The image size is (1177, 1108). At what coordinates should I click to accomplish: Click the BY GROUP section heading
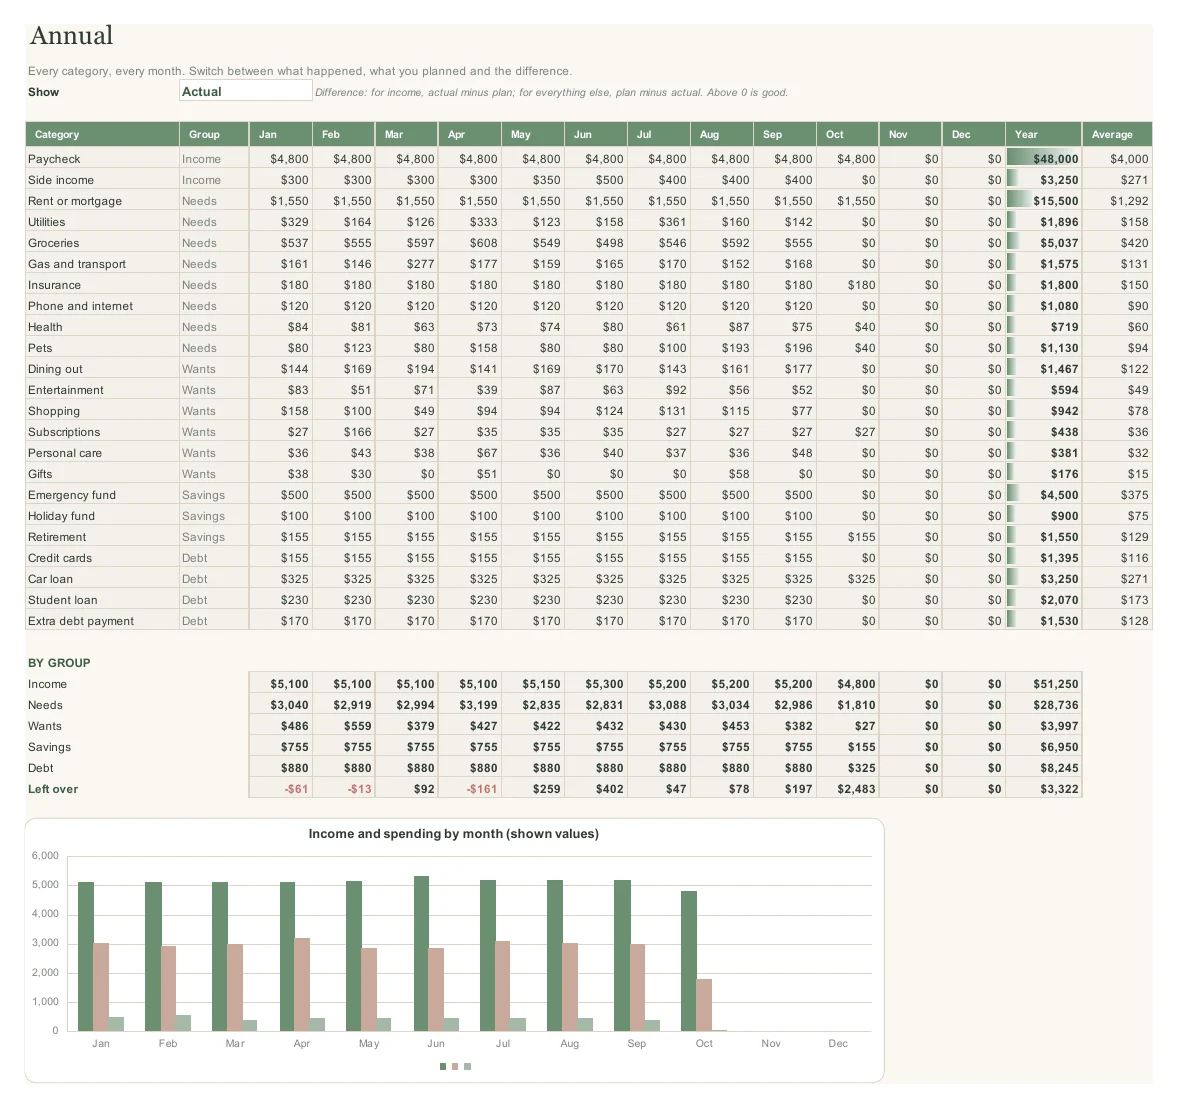[x=59, y=663]
